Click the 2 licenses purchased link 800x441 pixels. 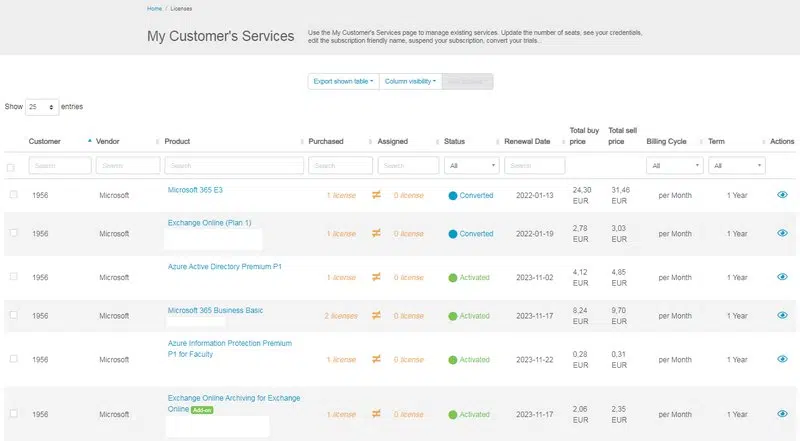[x=341, y=316]
